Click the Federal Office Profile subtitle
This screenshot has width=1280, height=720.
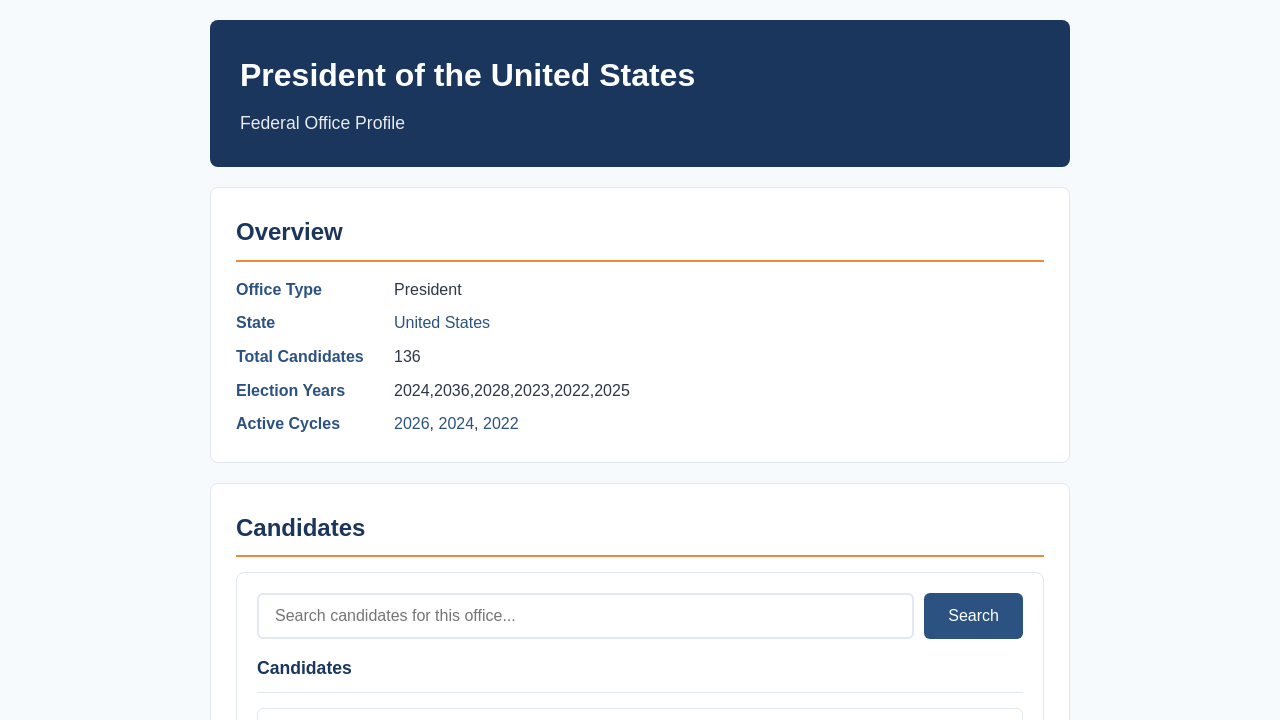pyautogui.click(x=322, y=123)
